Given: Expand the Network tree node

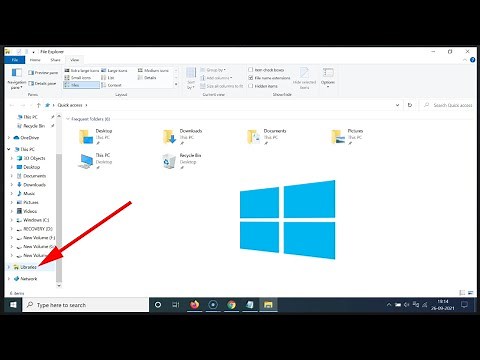Looking at the screenshot, I should tap(9, 279).
